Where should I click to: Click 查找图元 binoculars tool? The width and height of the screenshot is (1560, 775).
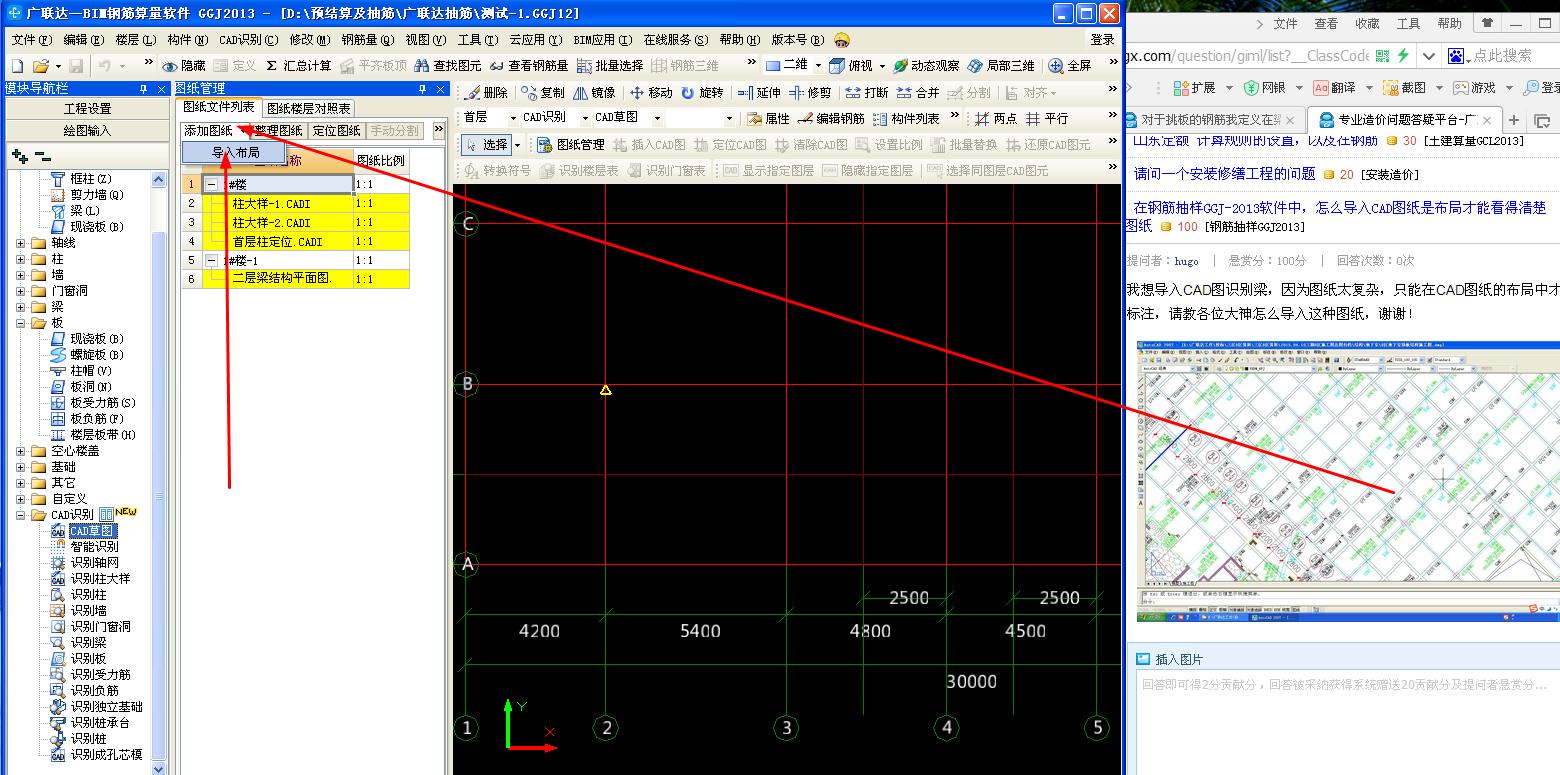[447, 66]
